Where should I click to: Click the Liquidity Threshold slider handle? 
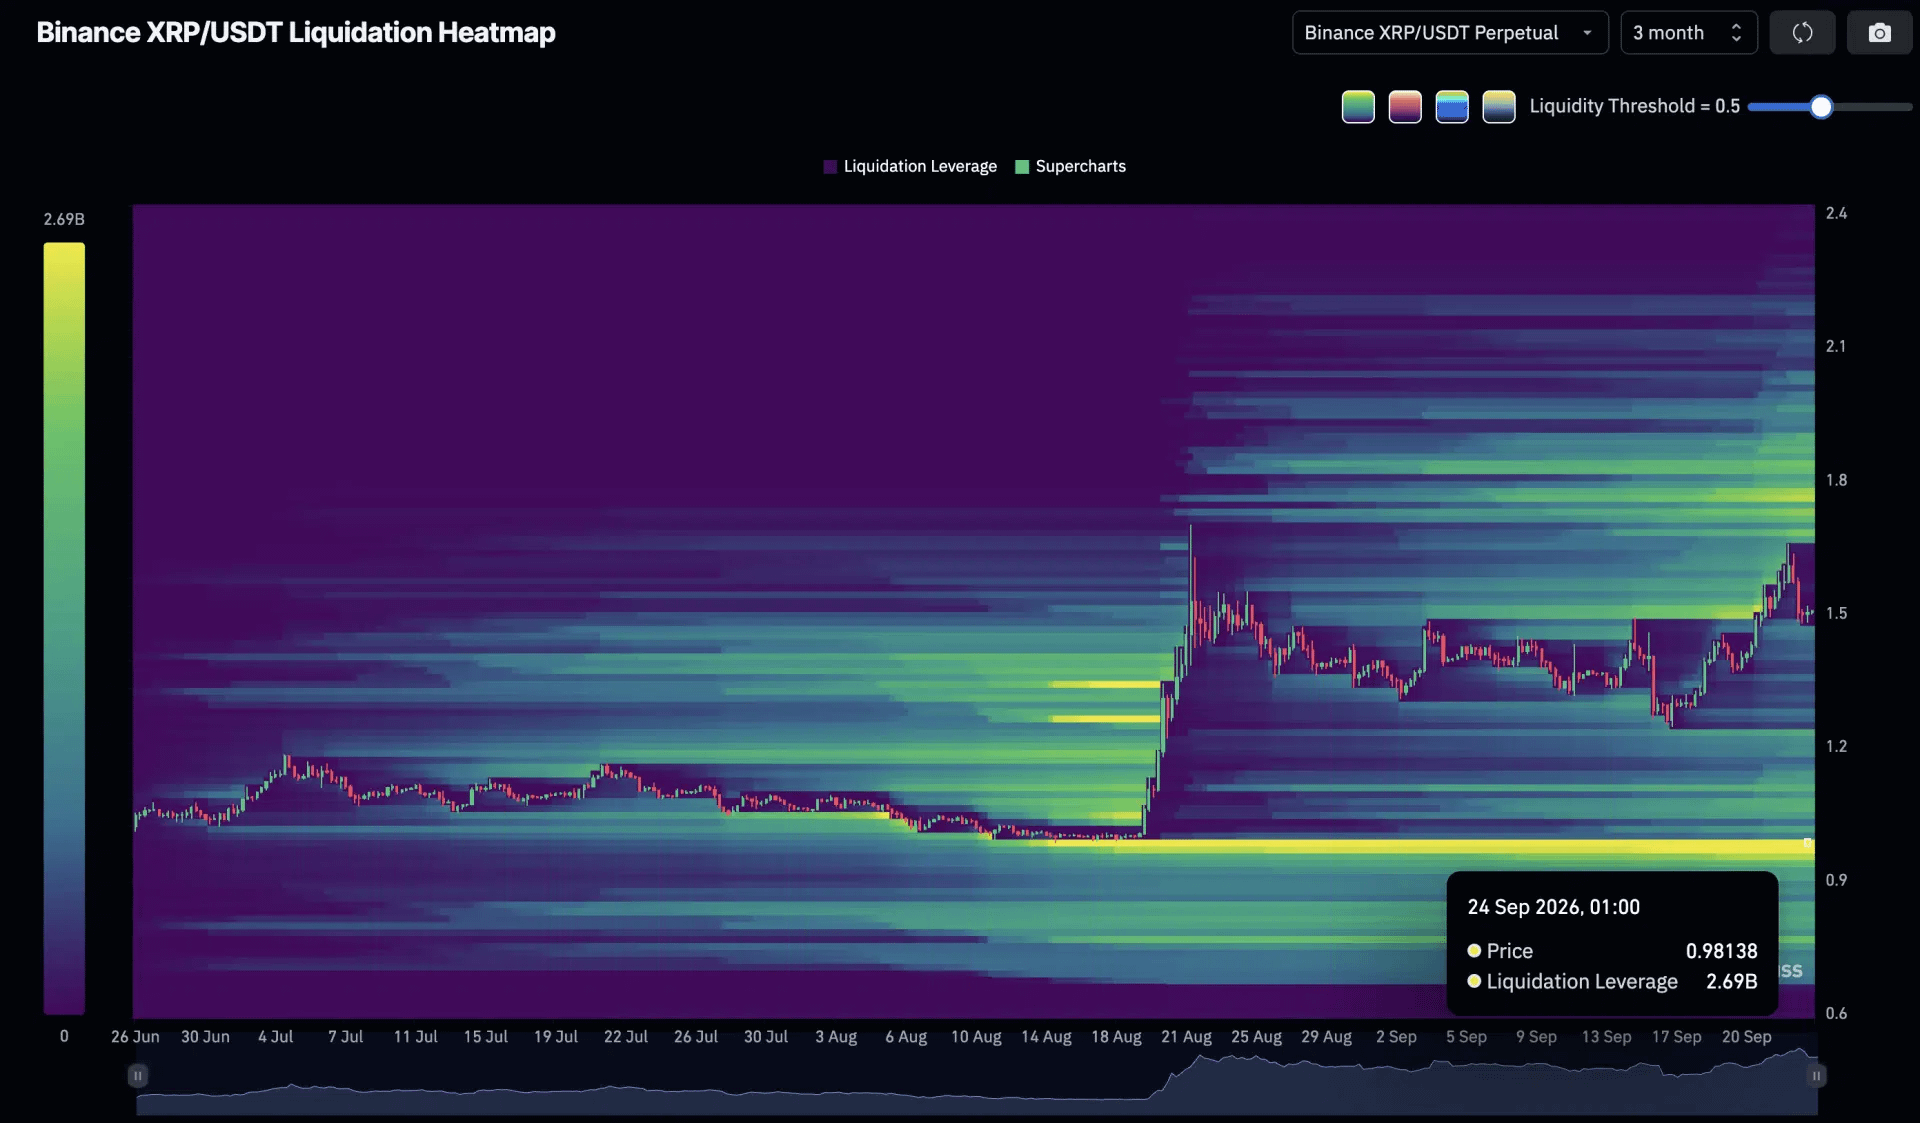1821,107
